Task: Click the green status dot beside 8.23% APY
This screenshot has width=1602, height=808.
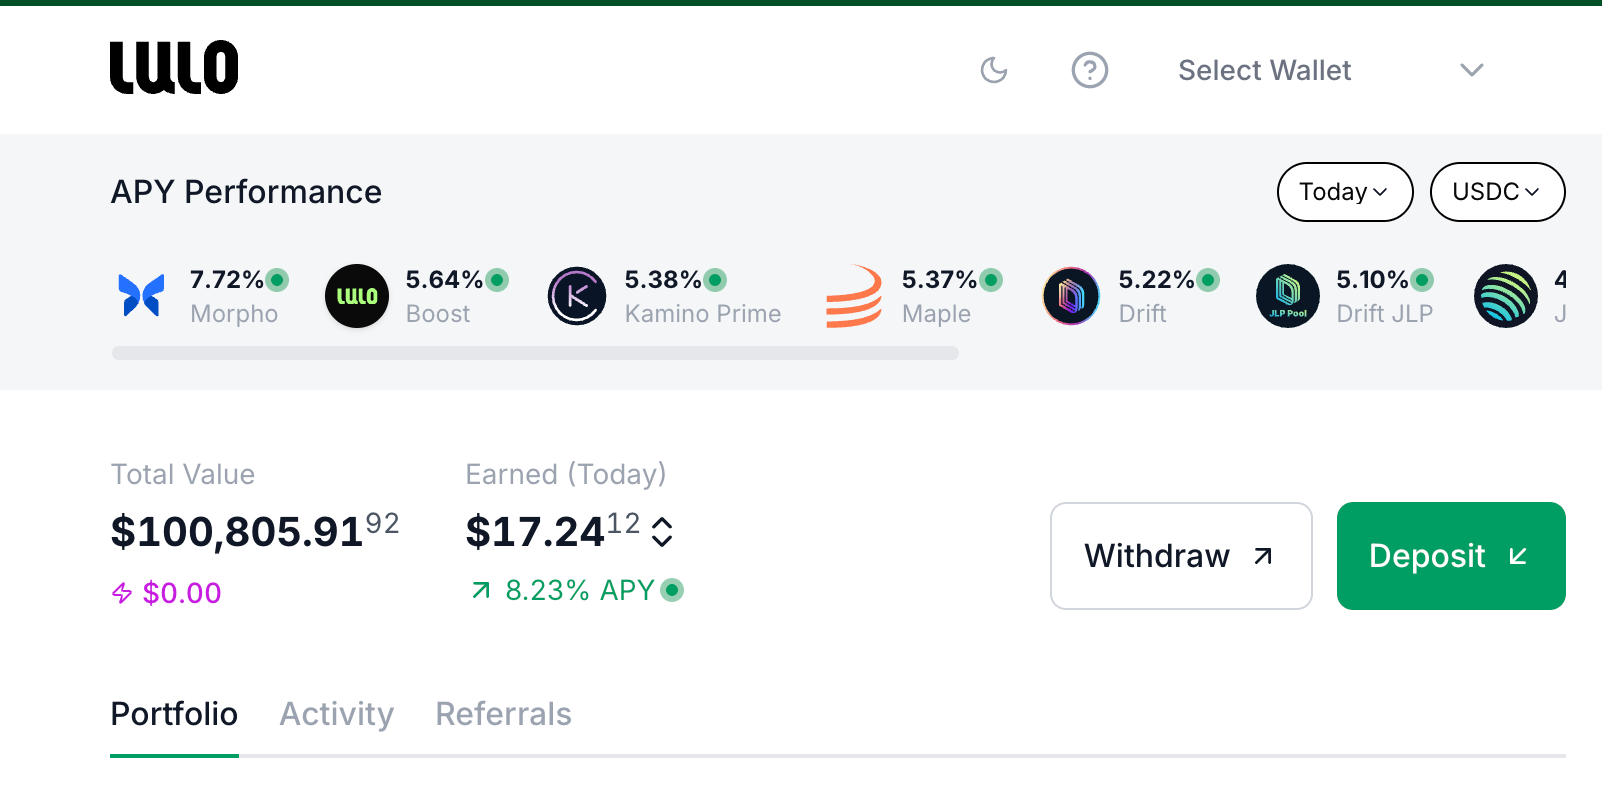Action: tap(673, 590)
